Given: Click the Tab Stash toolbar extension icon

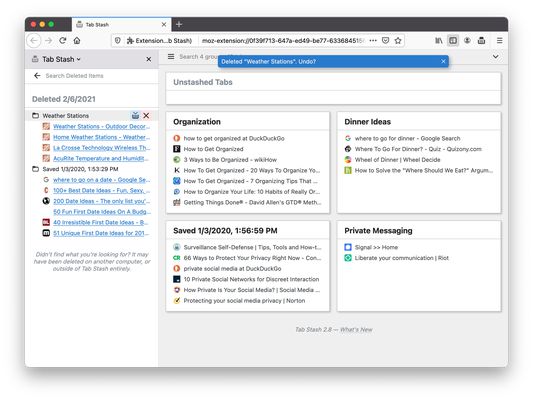Looking at the screenshot, I should 481,40.
